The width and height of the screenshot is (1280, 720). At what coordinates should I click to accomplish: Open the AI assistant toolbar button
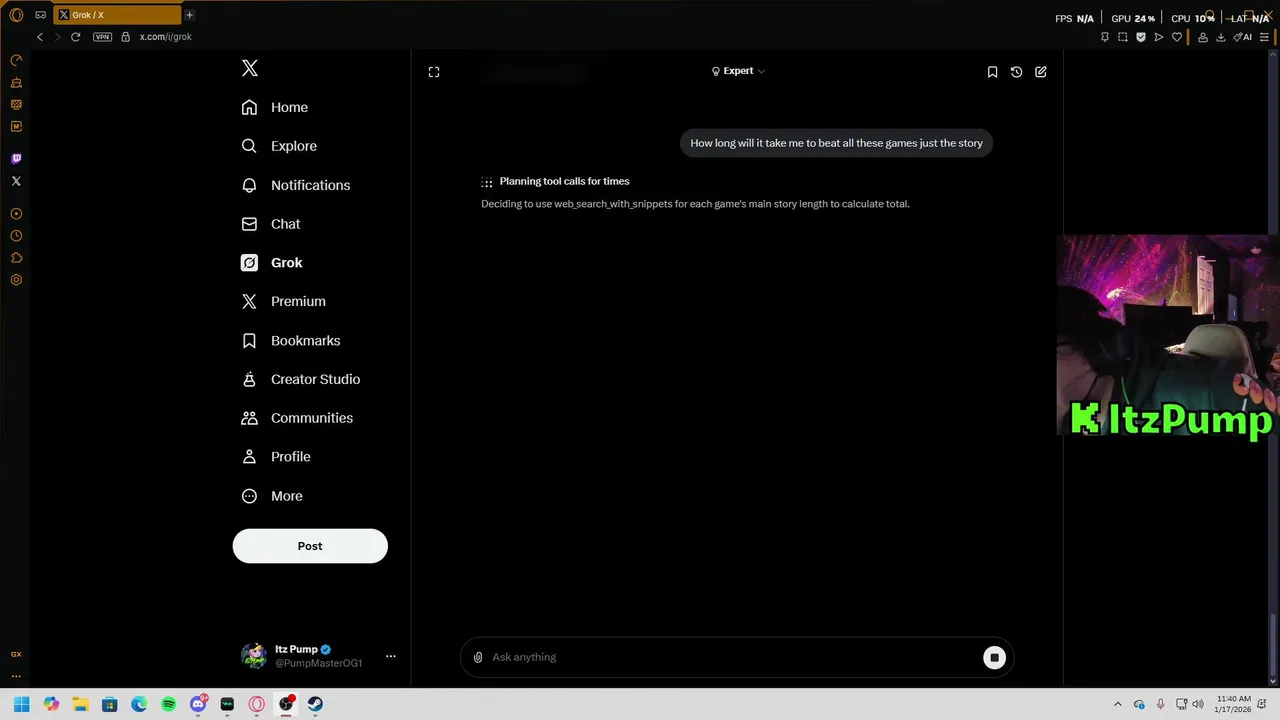1243,37
